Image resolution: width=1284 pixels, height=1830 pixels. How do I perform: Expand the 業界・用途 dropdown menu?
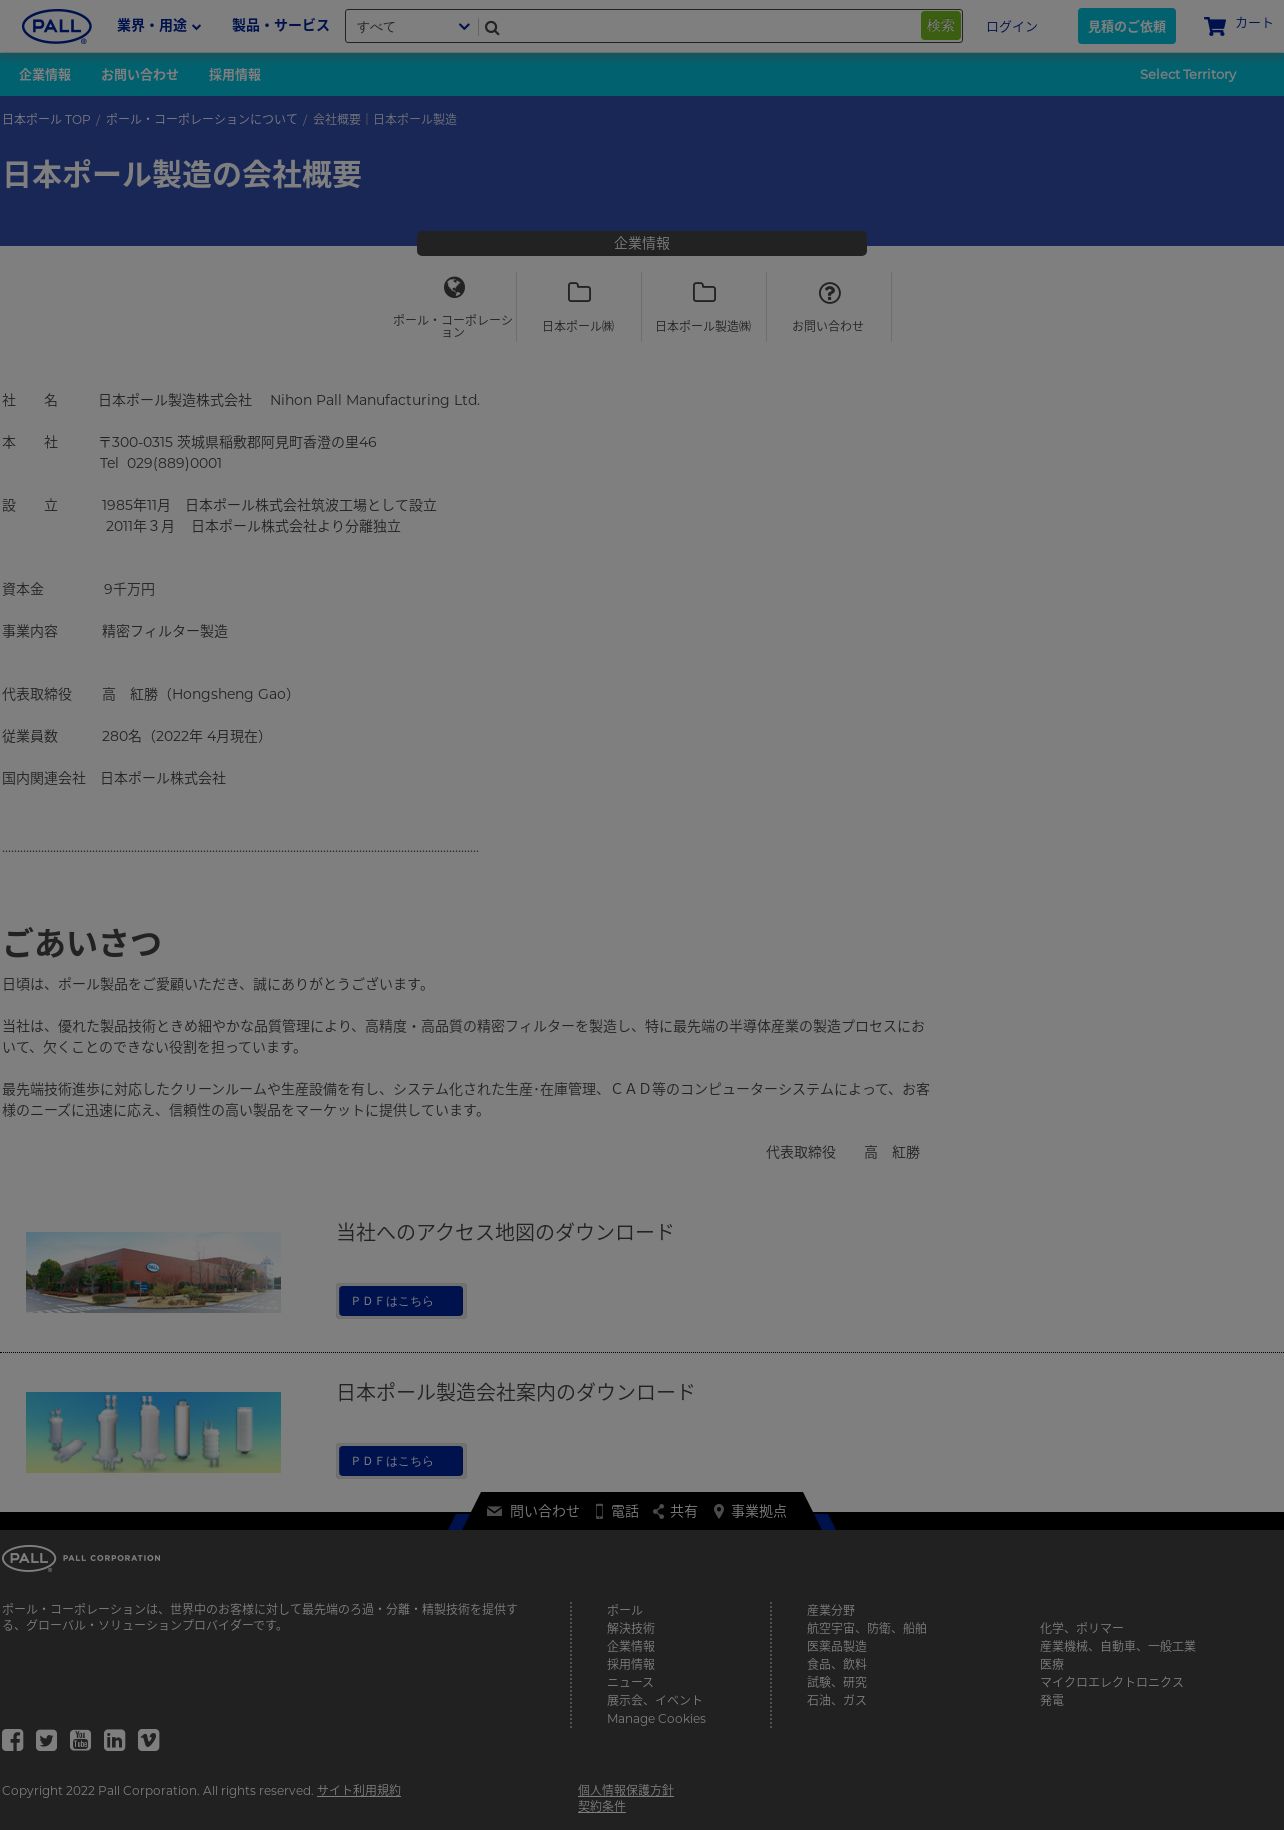coord(159,26)
